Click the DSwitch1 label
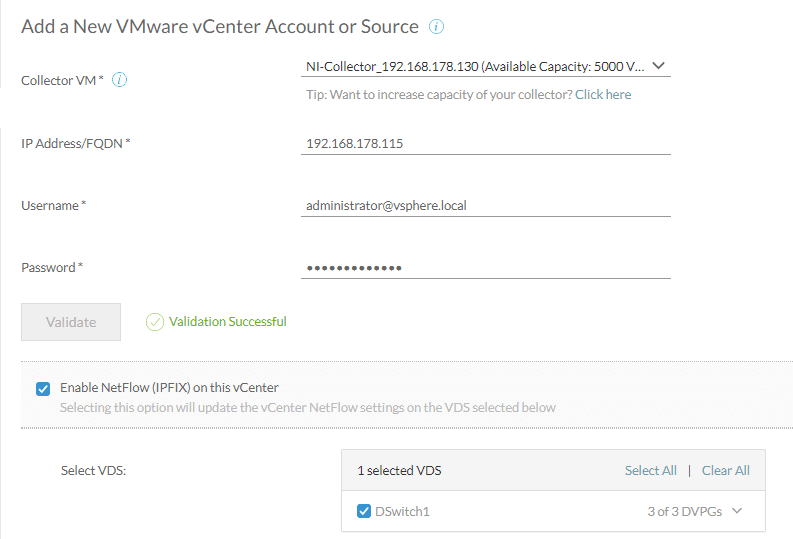This screenshot has width=793, height=539. 402,512
